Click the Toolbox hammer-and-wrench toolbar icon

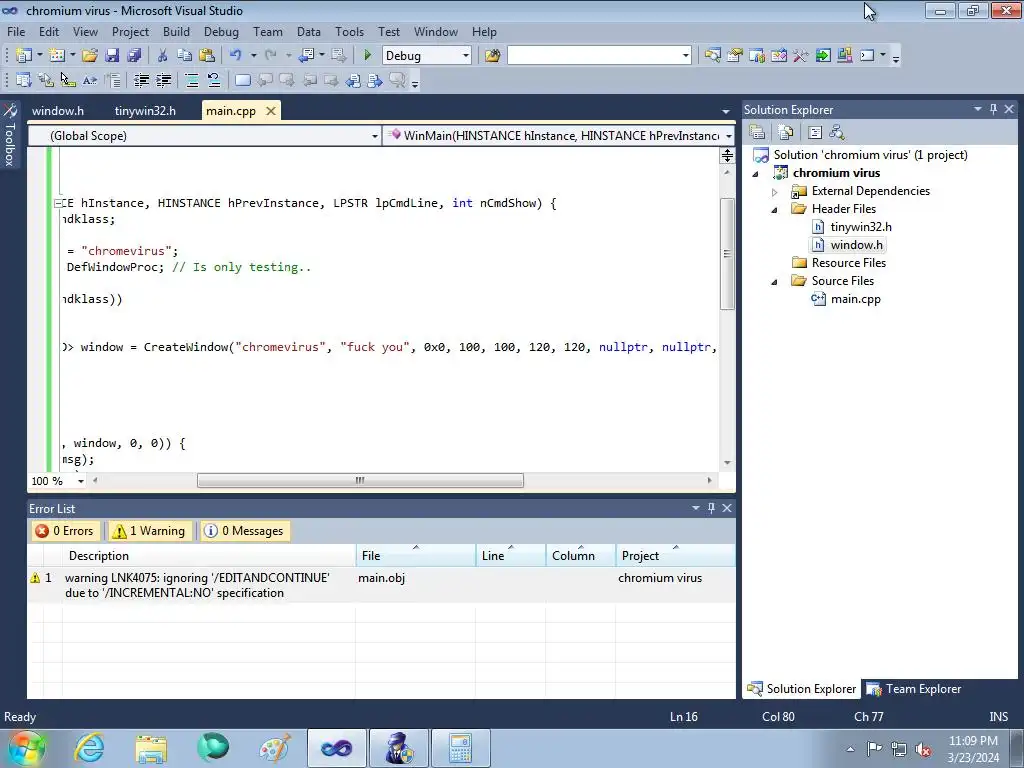(801, 56)
